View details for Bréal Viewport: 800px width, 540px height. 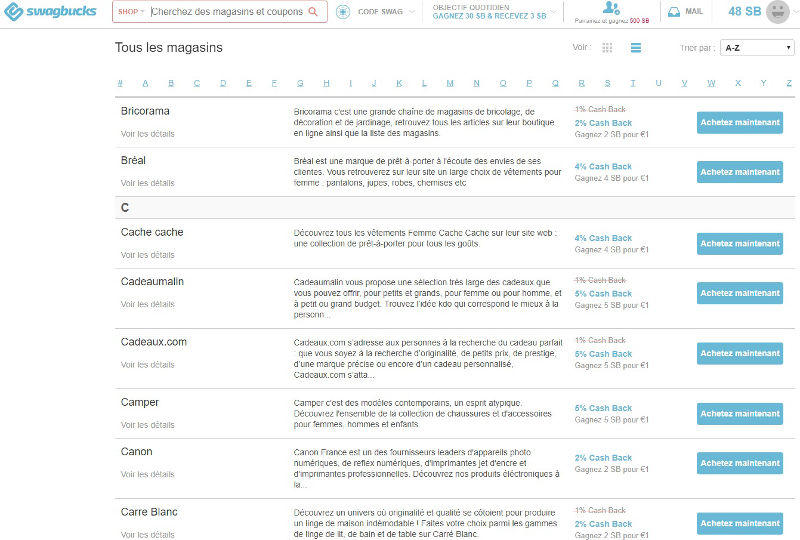click(x=147, y=183)
